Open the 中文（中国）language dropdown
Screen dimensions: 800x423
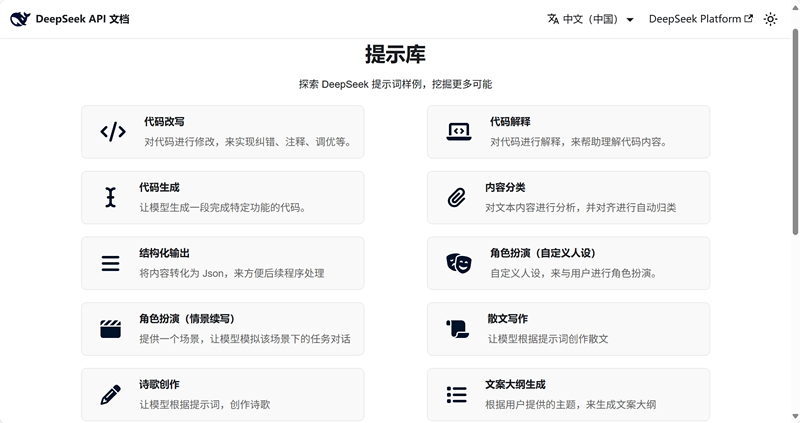(590, 19)
